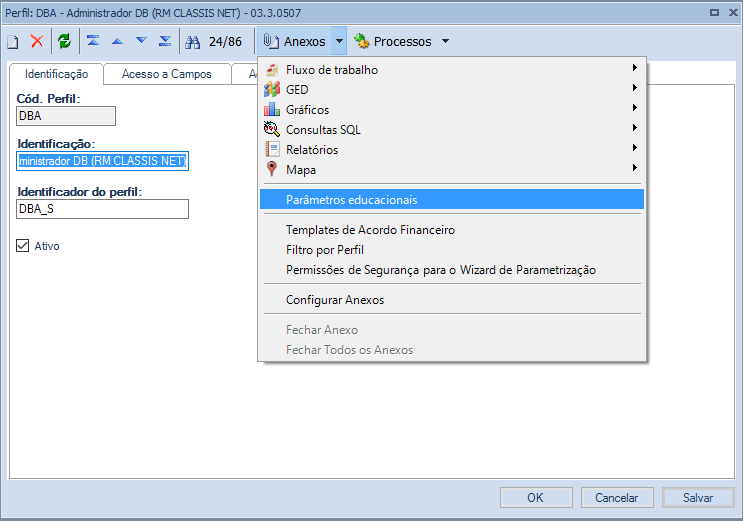Click the Gráficos bar chart icon

[x=272, y=109]
